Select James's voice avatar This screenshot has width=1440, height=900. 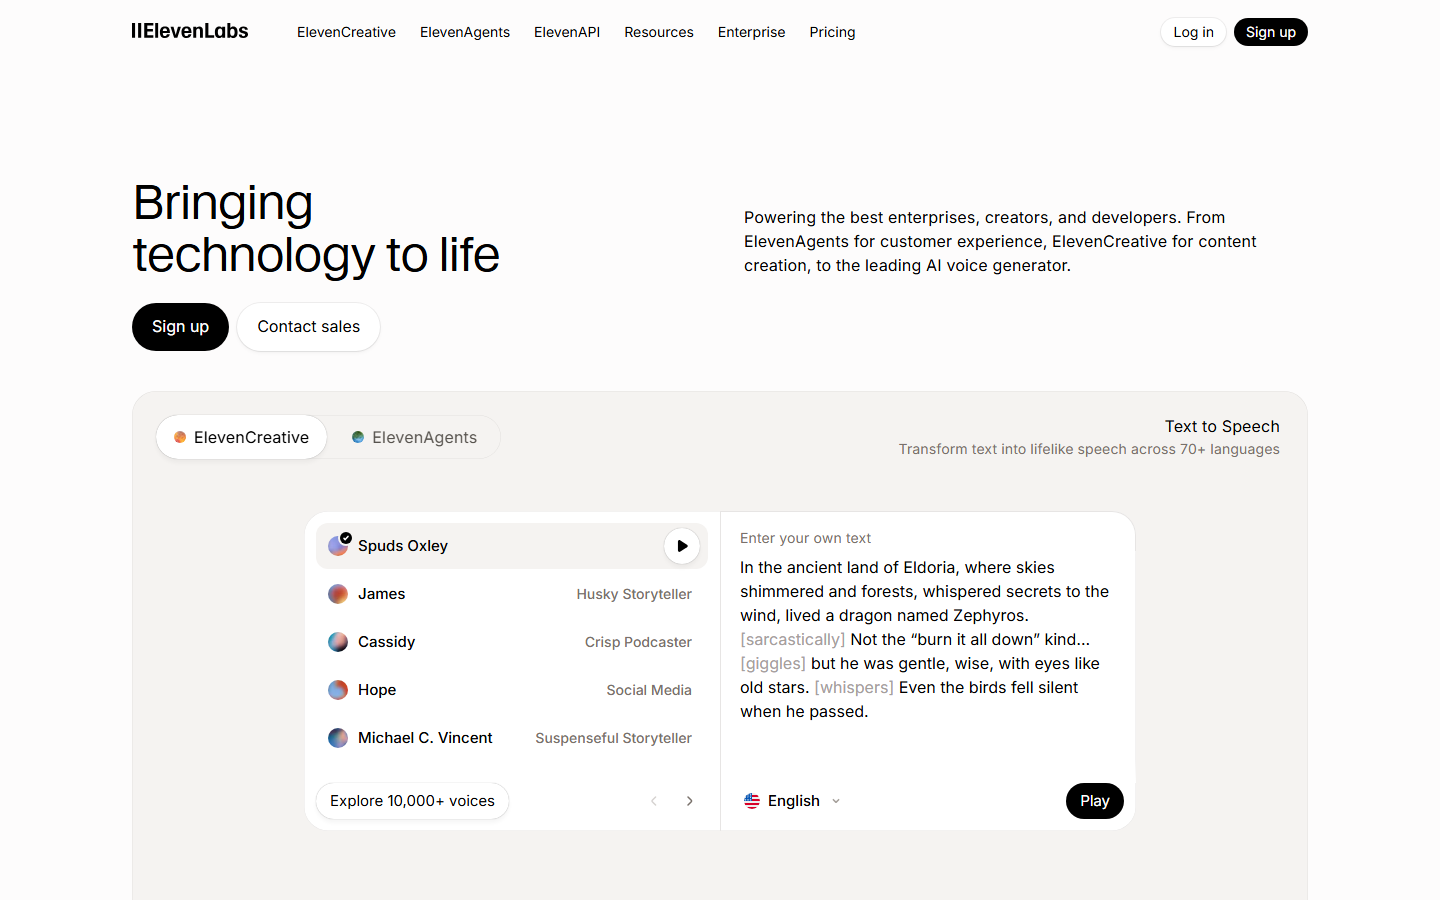[x=338, y=593]
